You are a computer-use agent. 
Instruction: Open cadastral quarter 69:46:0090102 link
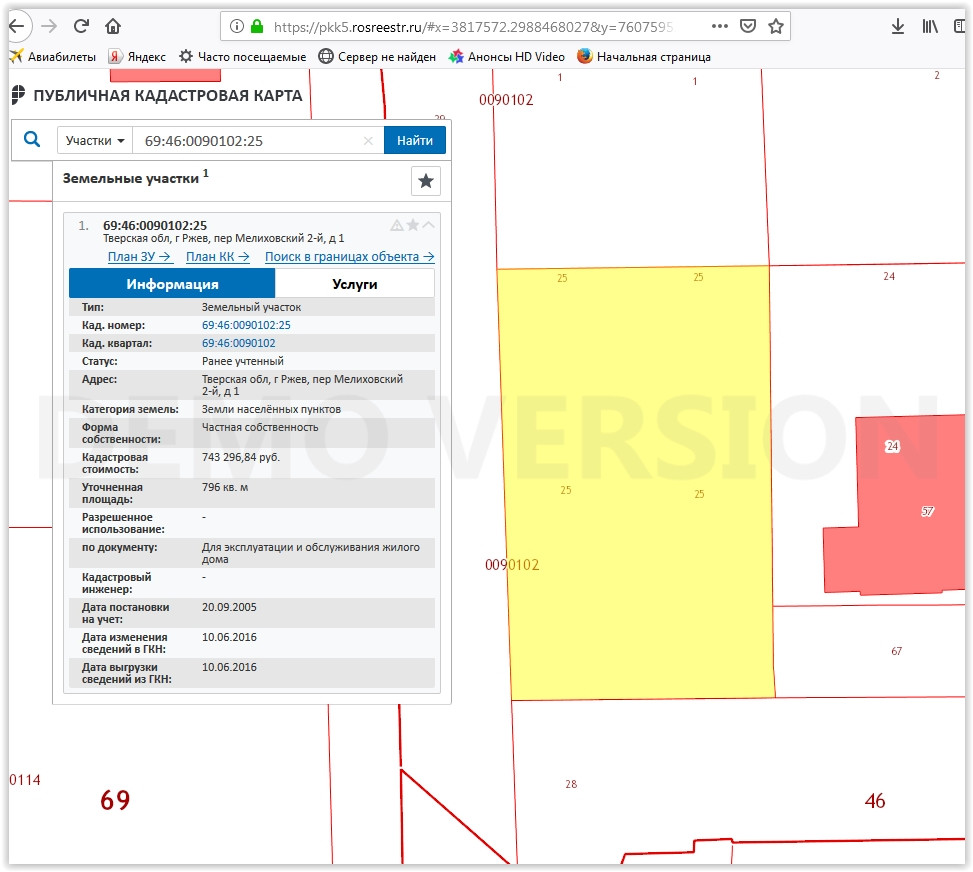point(238,343)
